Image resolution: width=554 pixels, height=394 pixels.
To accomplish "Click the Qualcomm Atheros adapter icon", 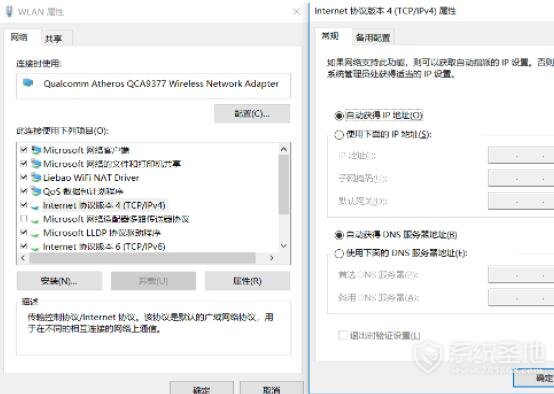I will [28, 83].
